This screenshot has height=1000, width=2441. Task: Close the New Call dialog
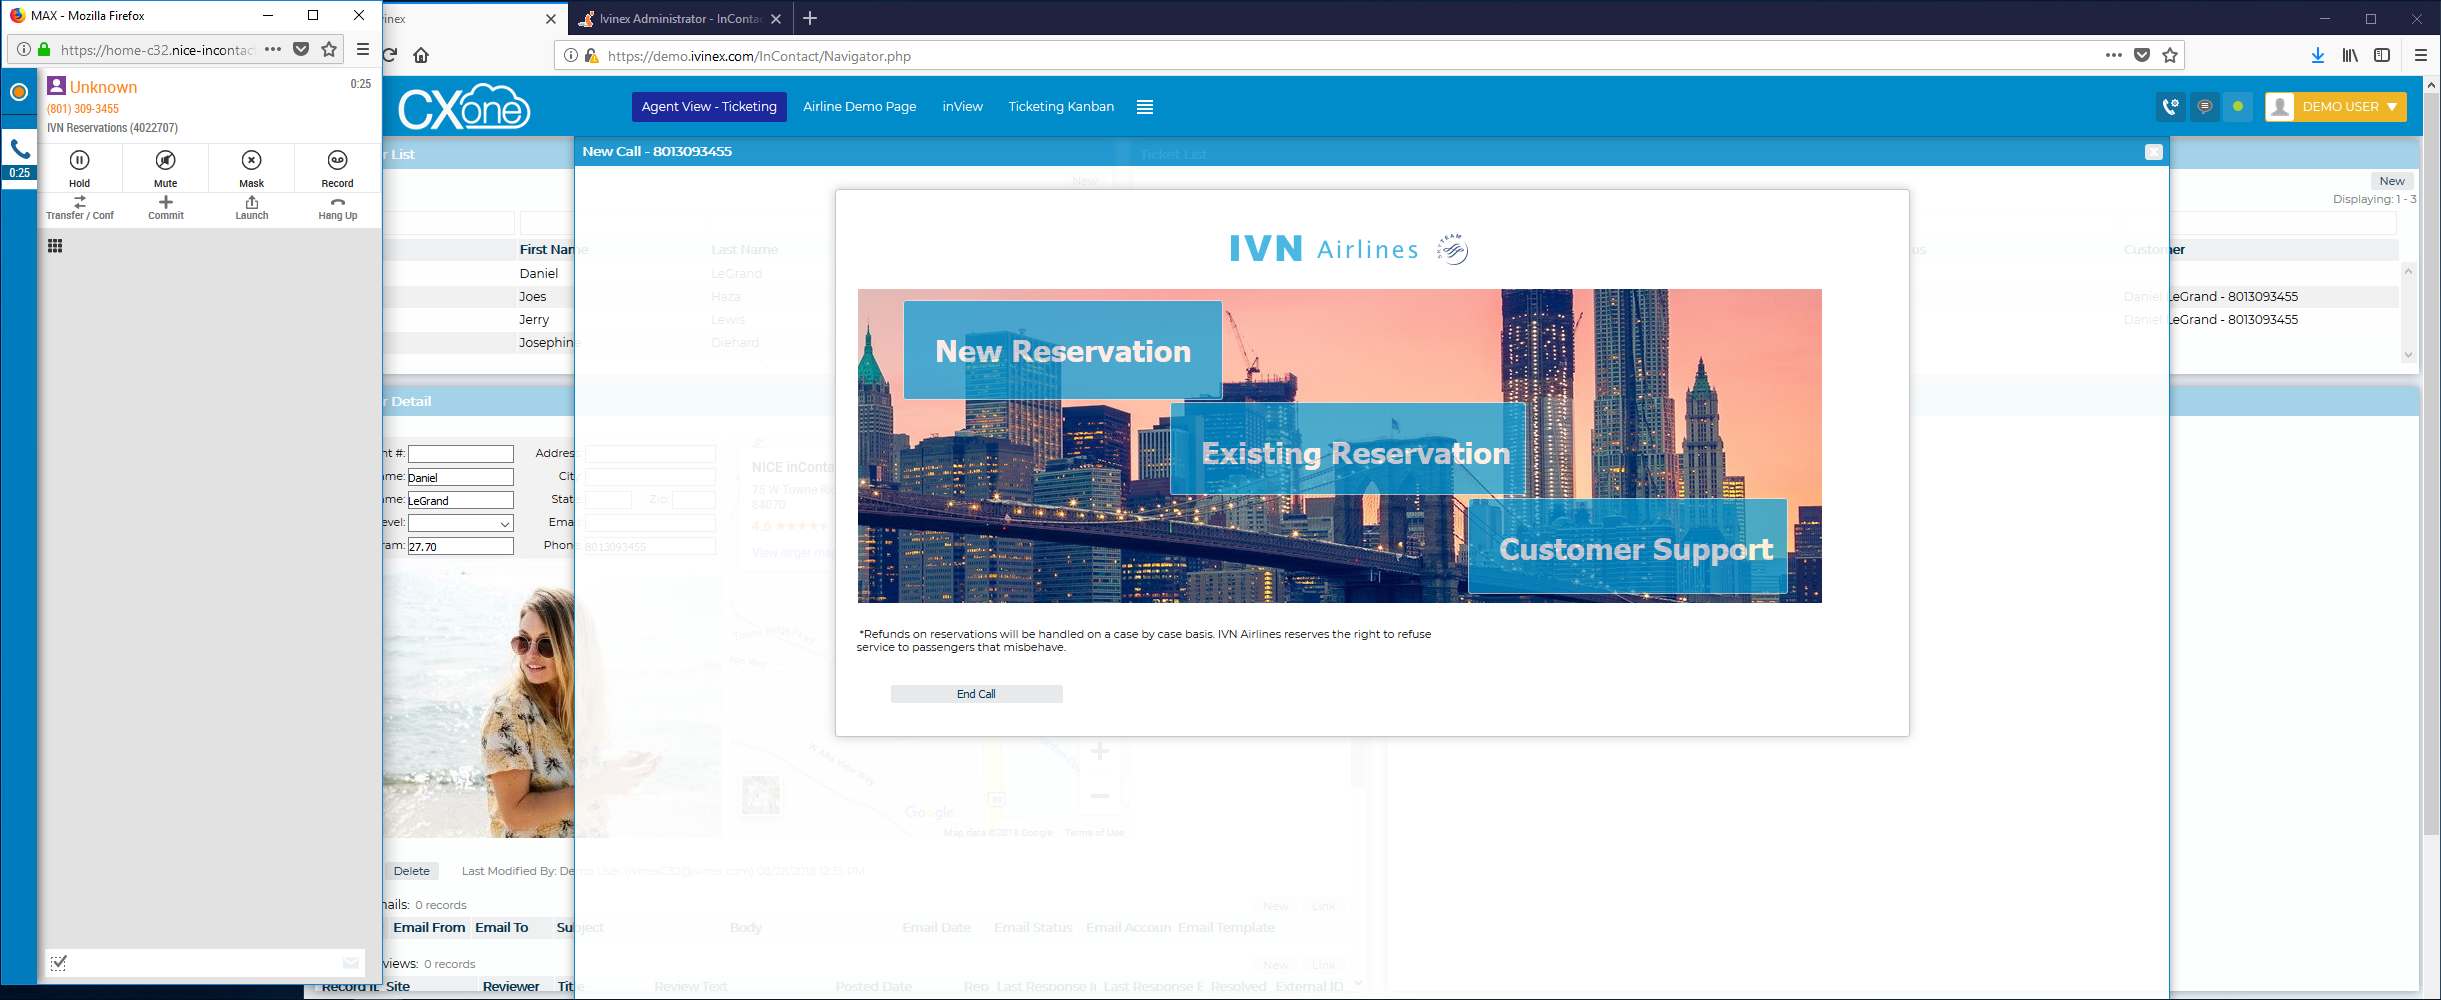2154,152
